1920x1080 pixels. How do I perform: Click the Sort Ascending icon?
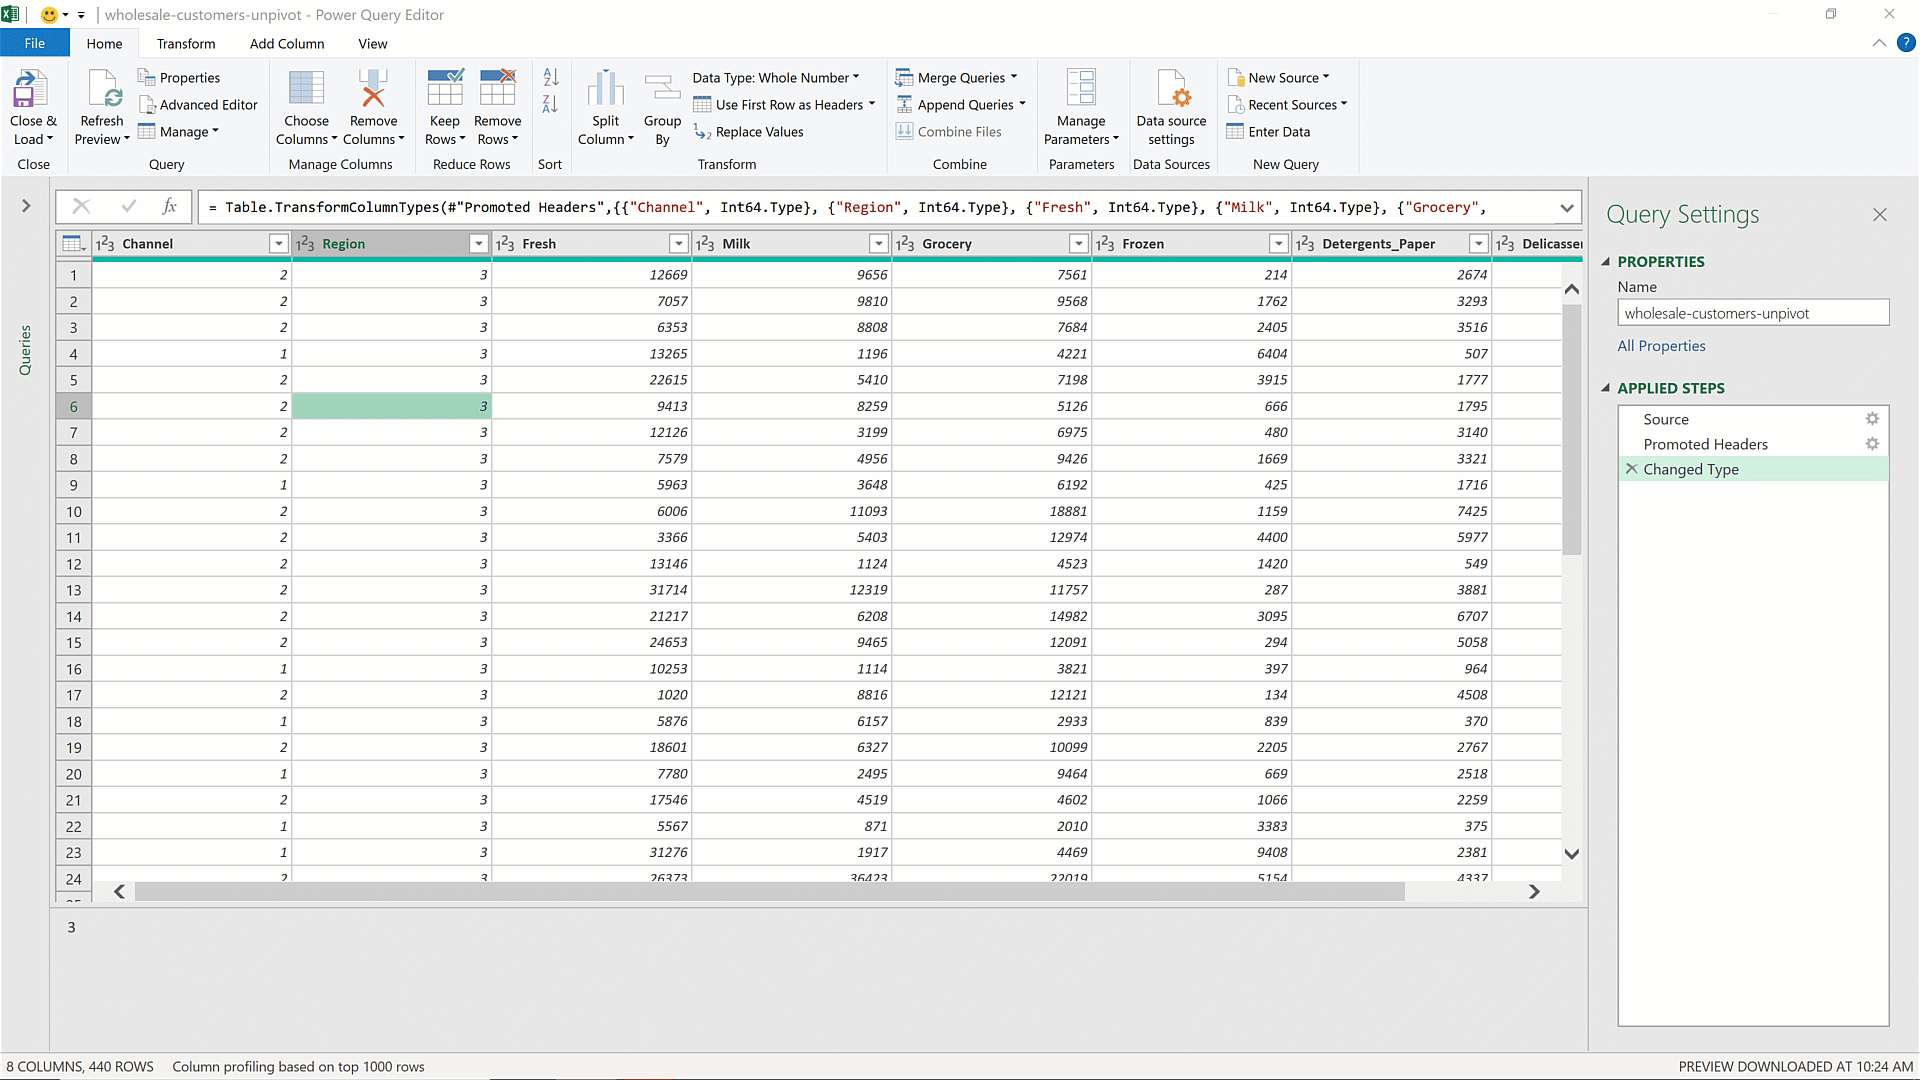(550, 78)
